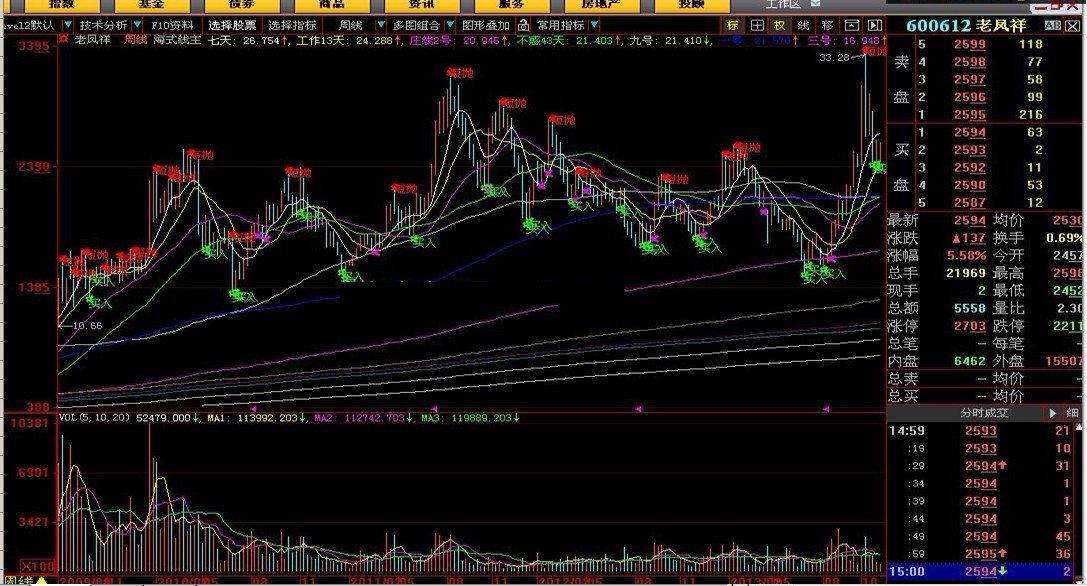Open the 商品 top tab
The width and height of the screenshot is (1087, 586).
331,5
